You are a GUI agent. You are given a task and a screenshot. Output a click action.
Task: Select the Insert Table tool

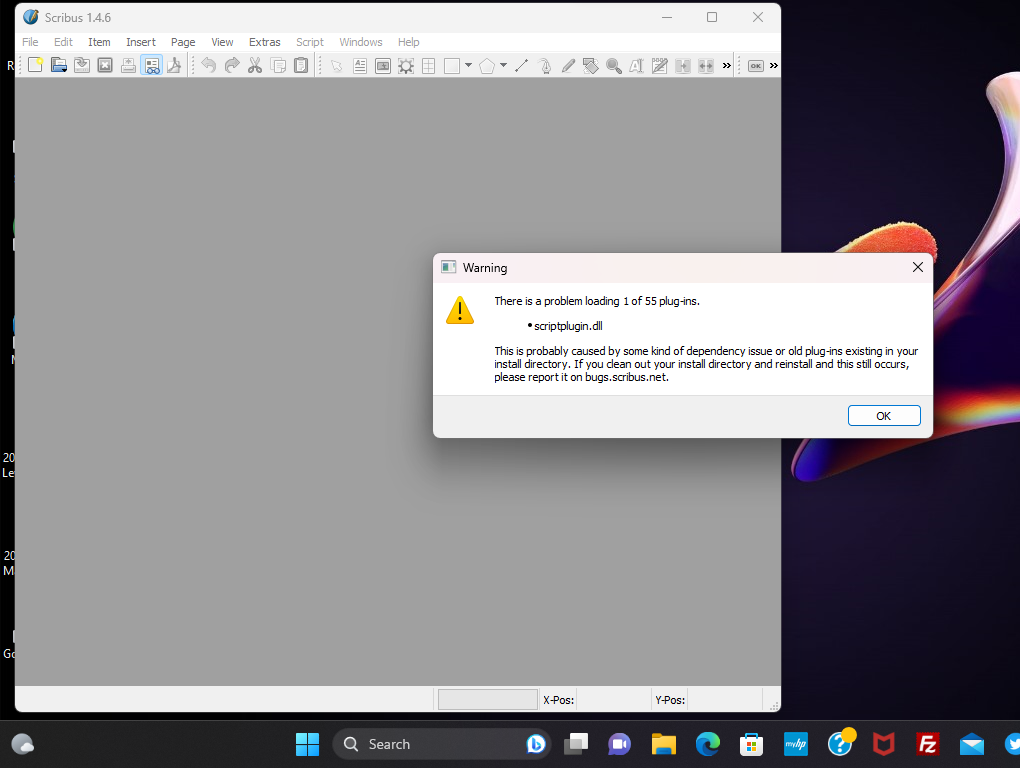pyautogui.click(x=428, y=66)
